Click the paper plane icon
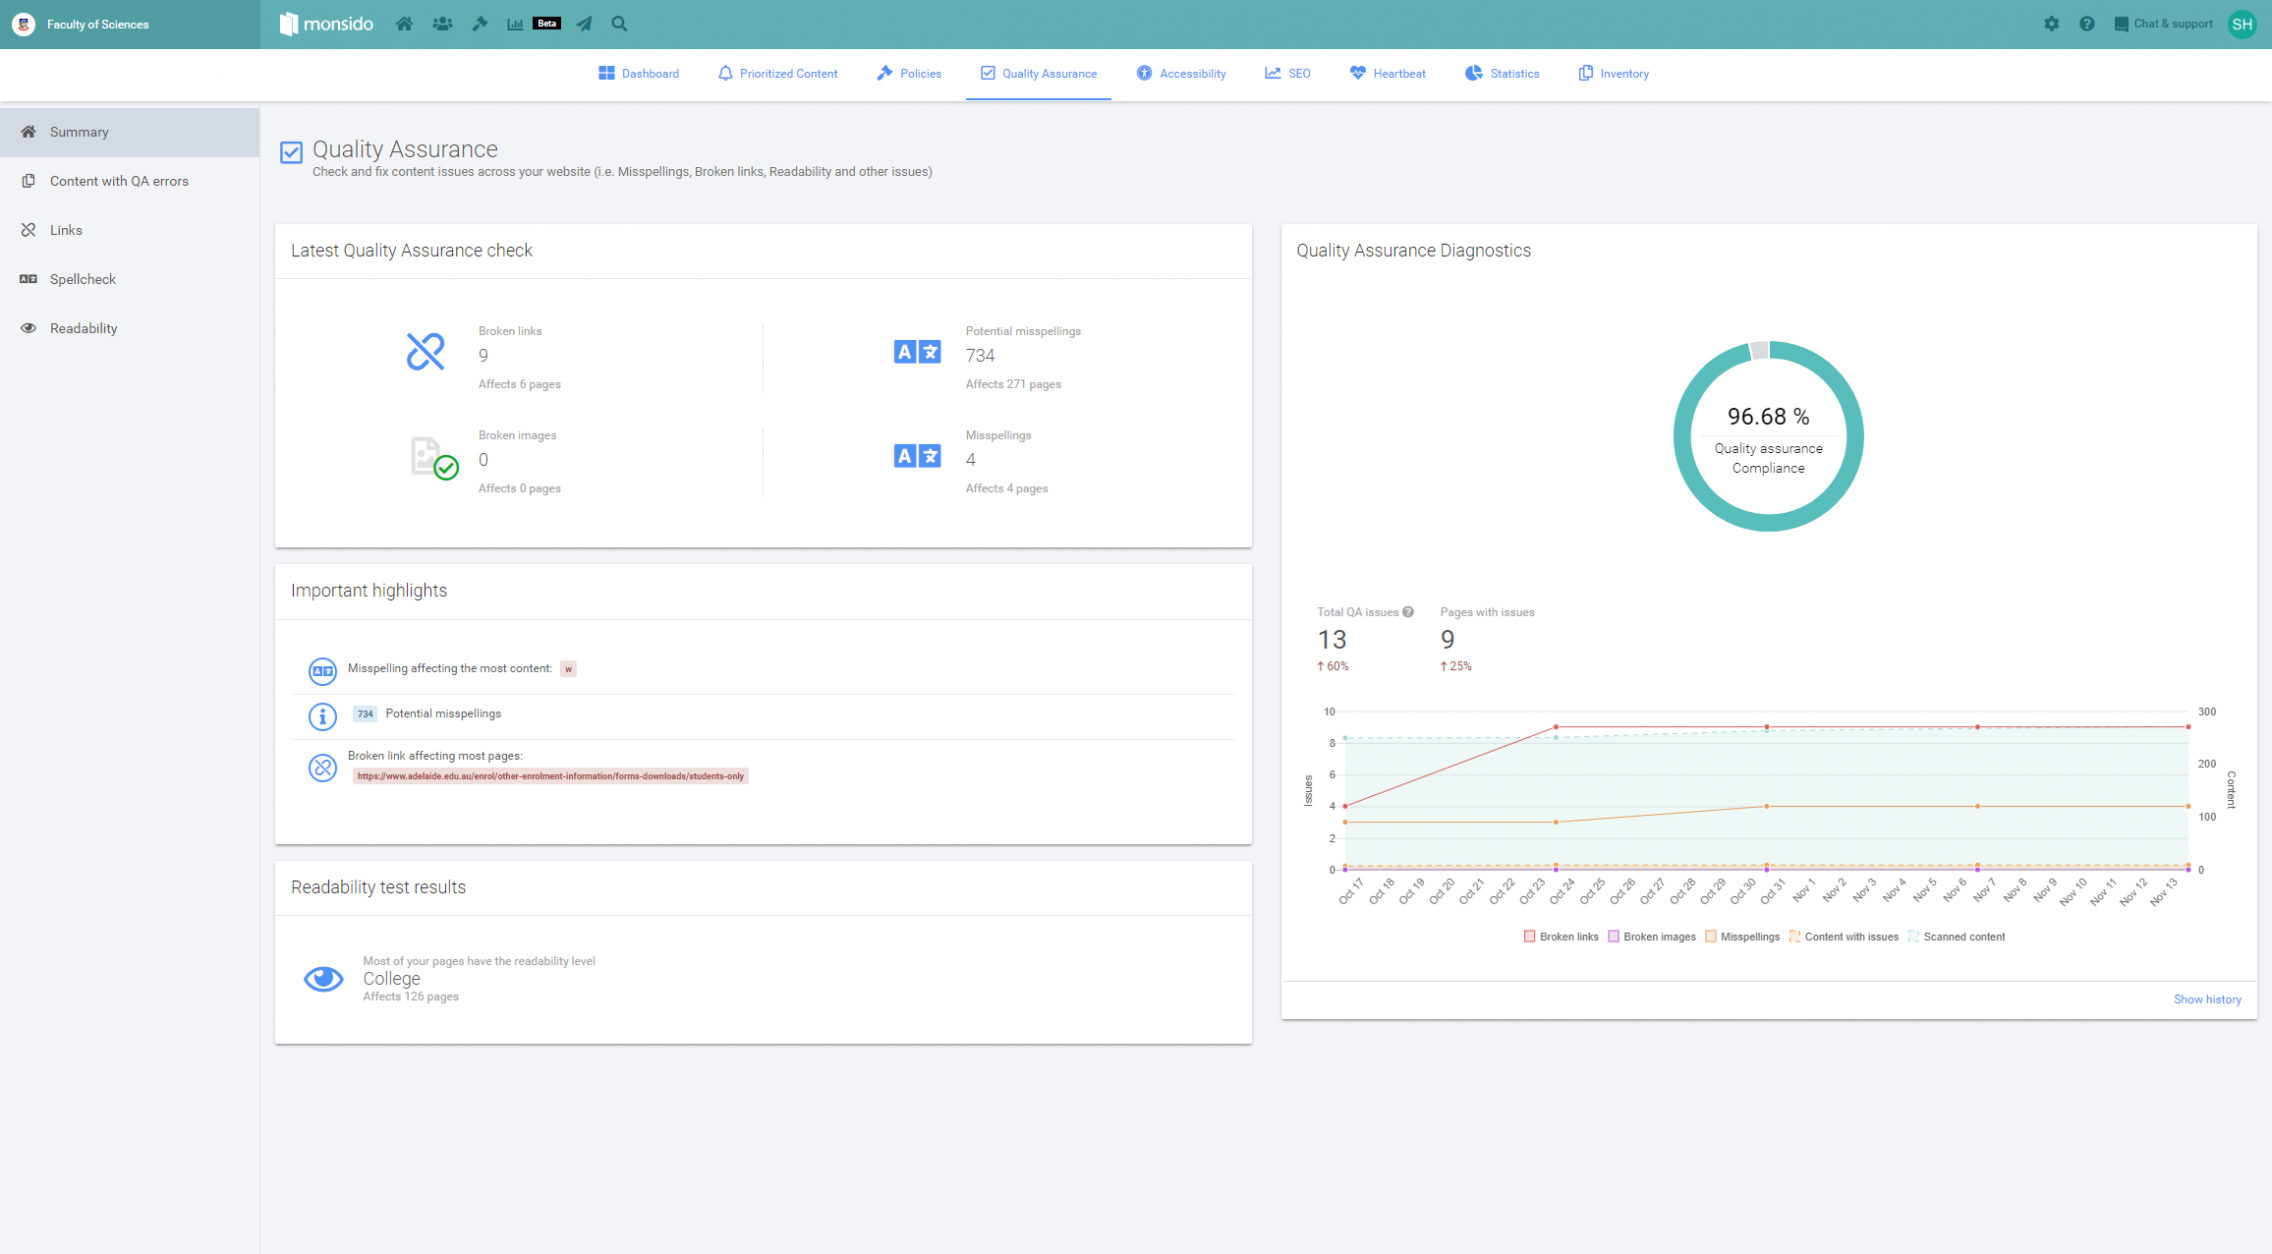2272x1254 pixels. tap(584, 24)
